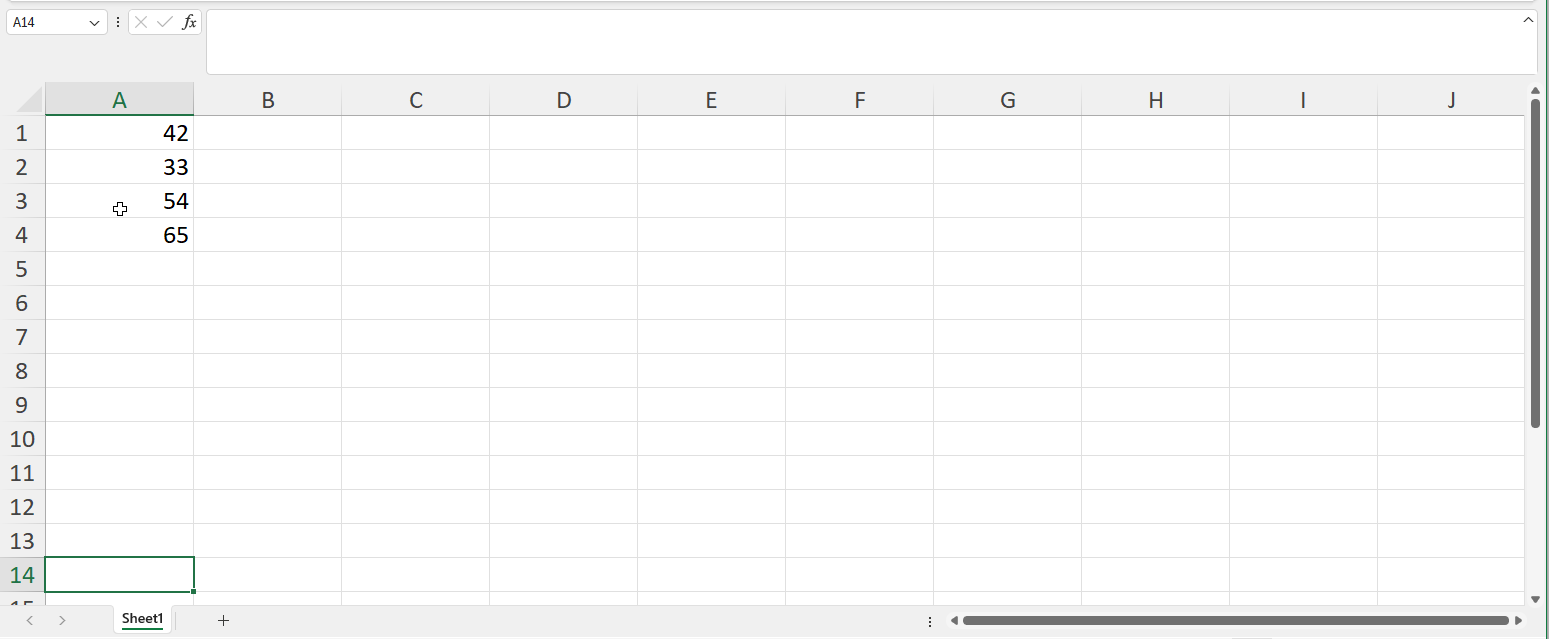Image resolution: width=1549 pixels, height=639 pixels.
Task: Click the next sheet navigation arrow
Action: tap(61, 620)
